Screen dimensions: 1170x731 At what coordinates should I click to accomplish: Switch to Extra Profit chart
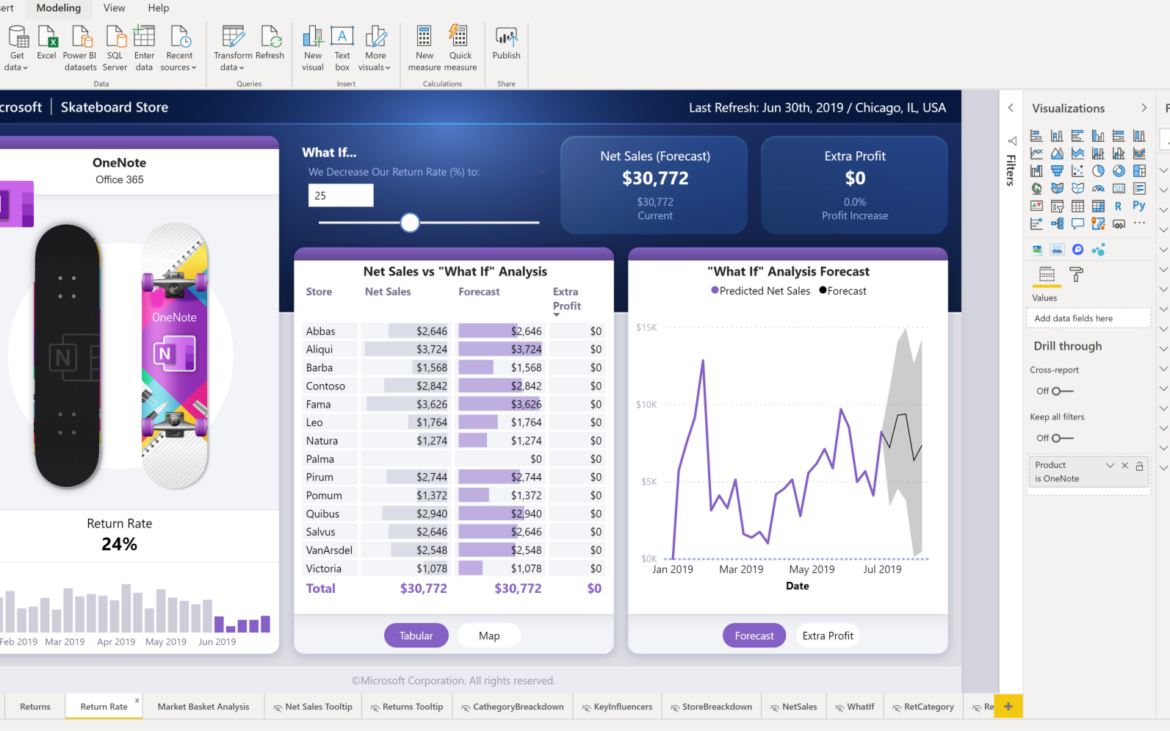[x=827, y=636]
